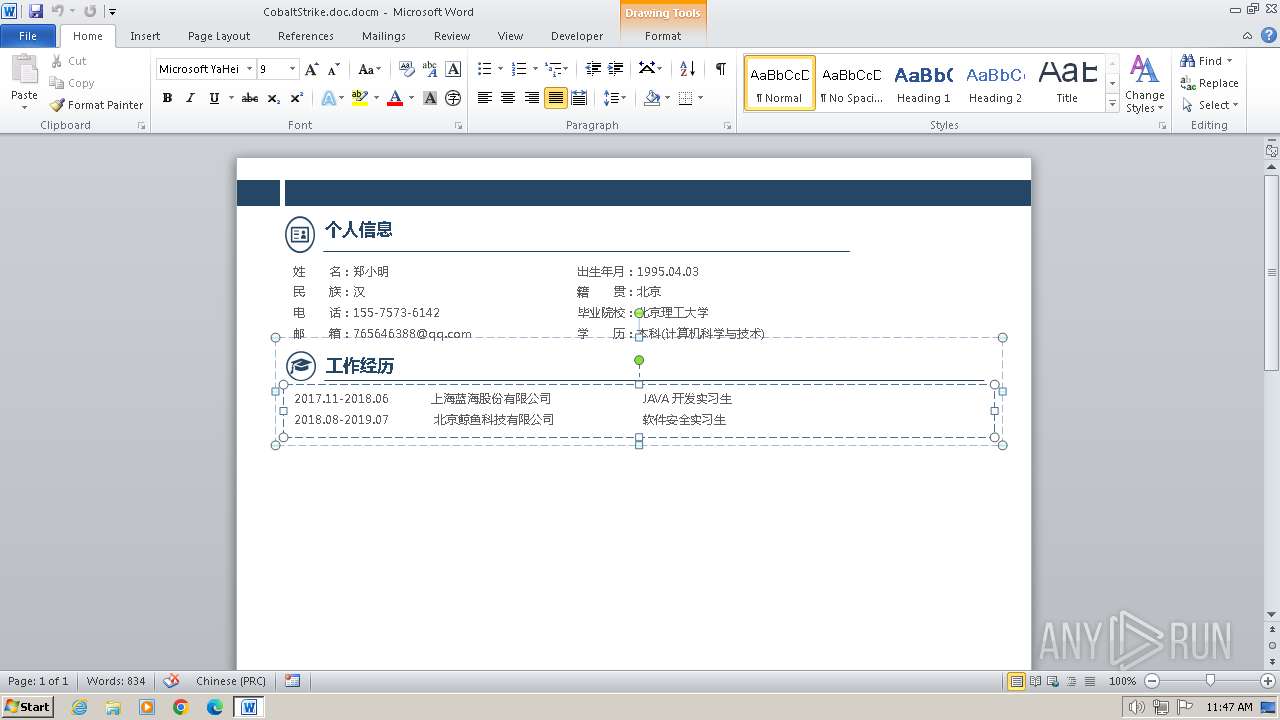Toggle Bold formatting
Viewport: 1280px width, 720px height.
[x=167, y=98]
